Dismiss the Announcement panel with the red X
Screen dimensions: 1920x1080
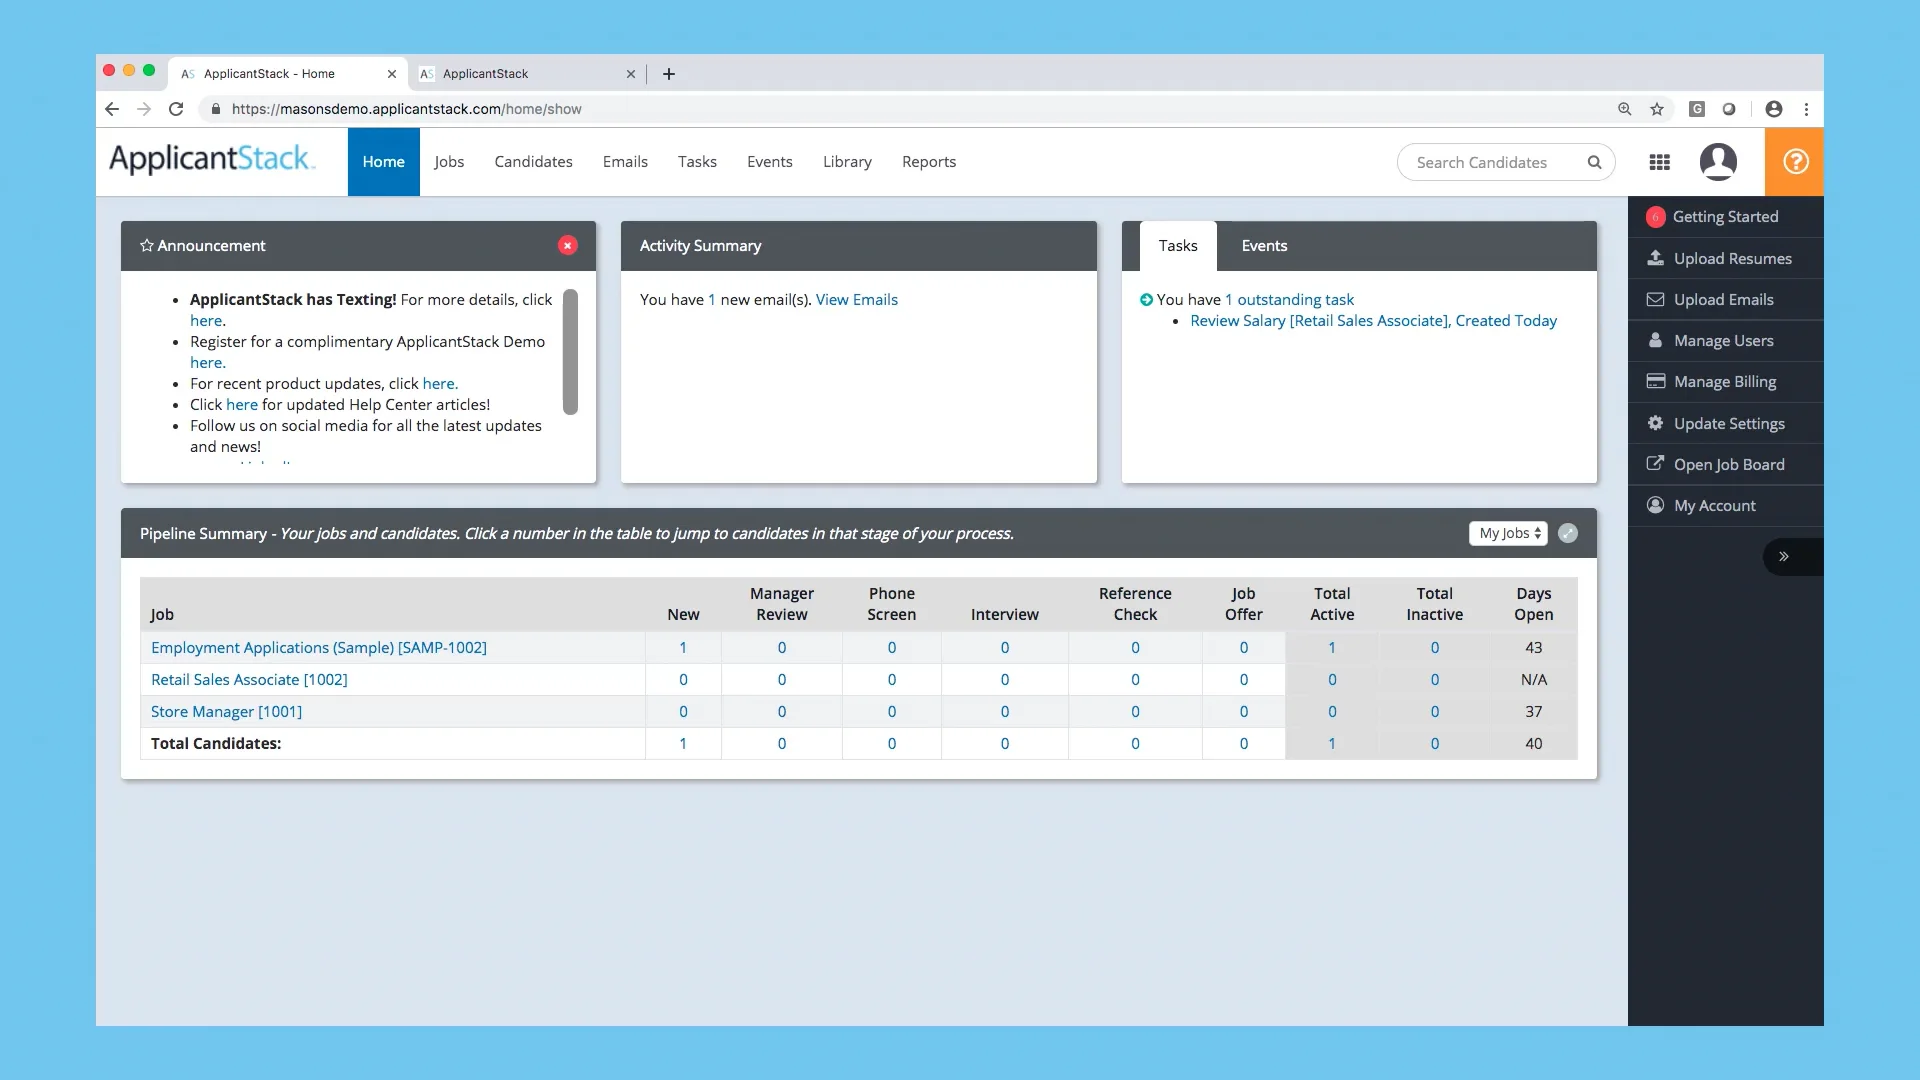(x=568, y=246)
